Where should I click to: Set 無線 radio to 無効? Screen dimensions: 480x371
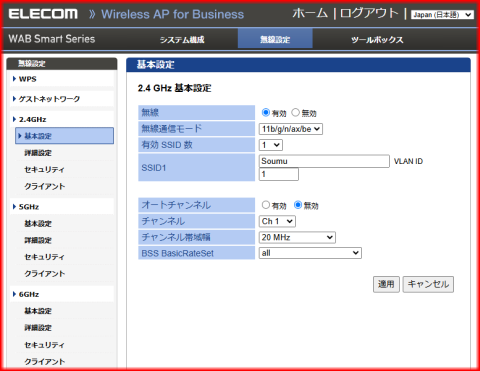click(x=295, y=113)
